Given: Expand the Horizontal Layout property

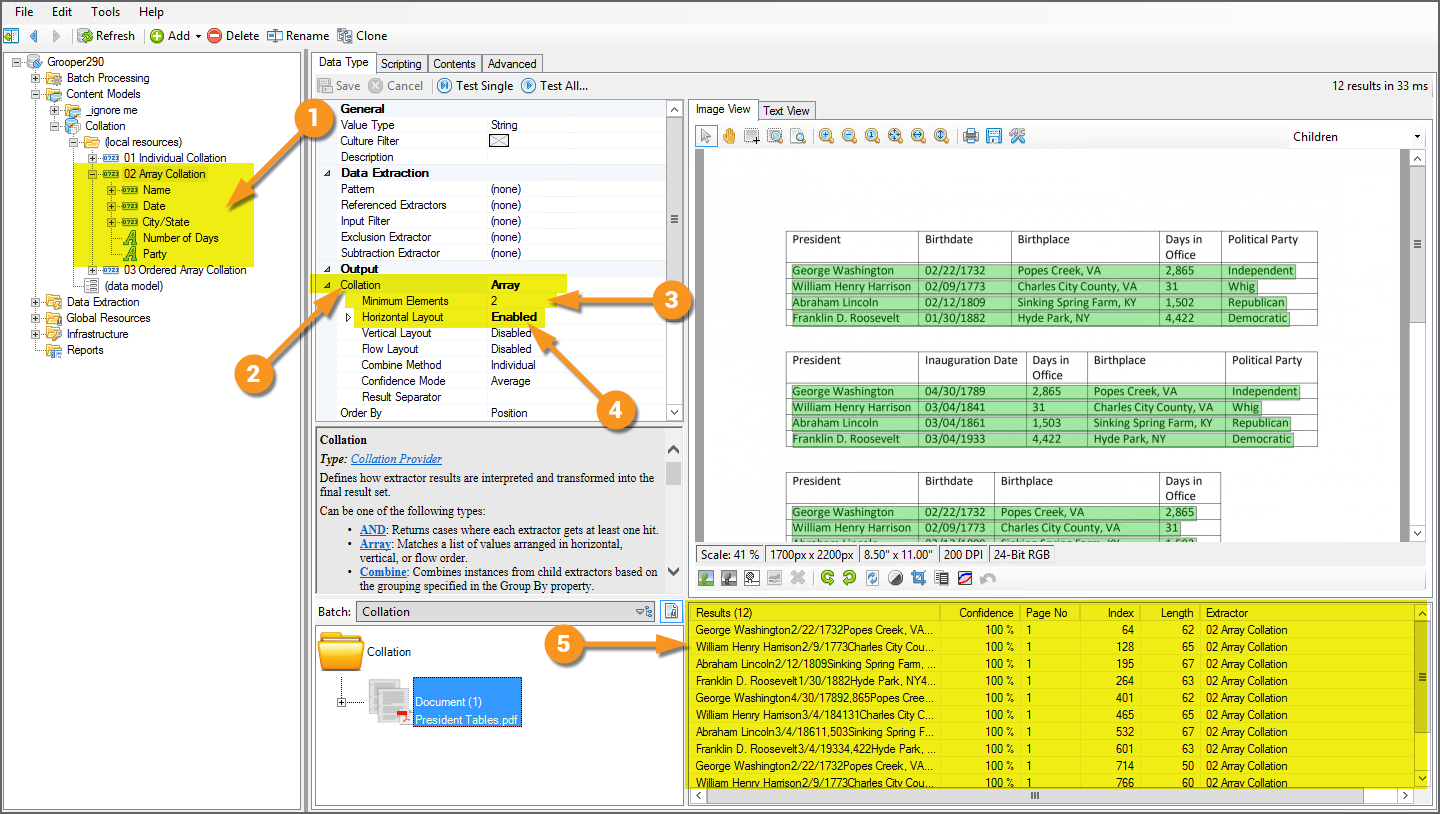Looking at the screenshot, I should 348,317.
